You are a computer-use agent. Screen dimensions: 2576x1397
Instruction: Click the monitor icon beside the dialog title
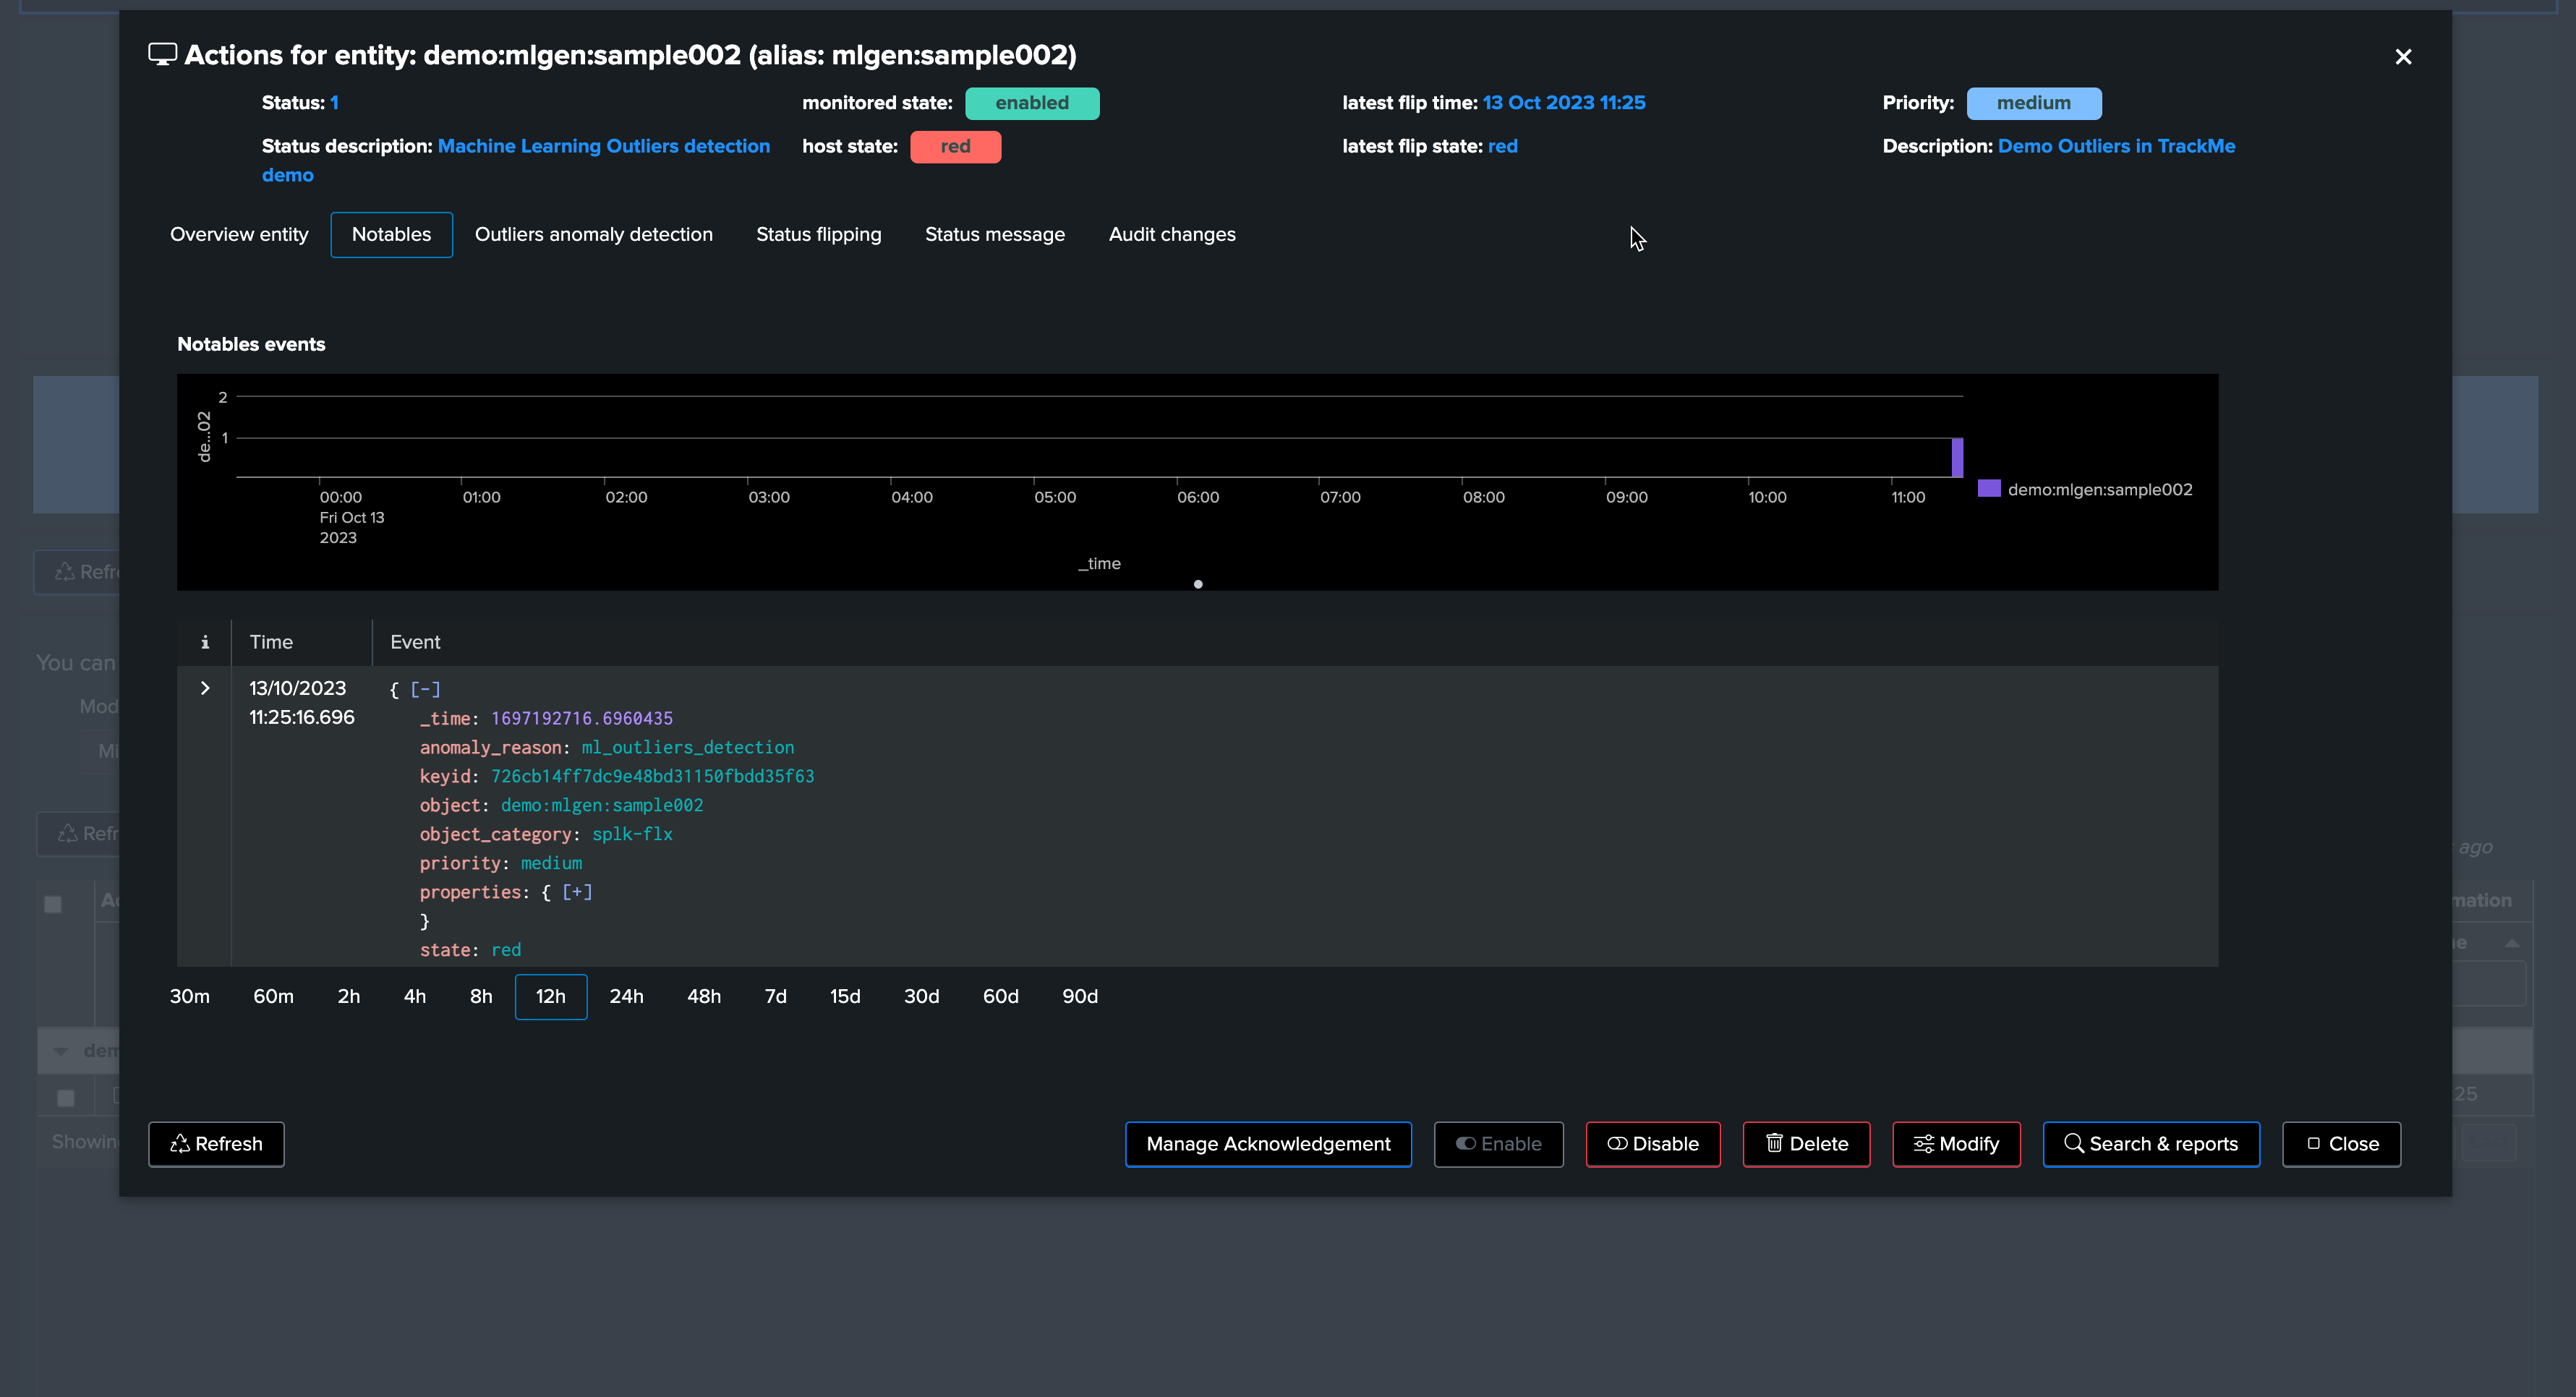[162, 55]
